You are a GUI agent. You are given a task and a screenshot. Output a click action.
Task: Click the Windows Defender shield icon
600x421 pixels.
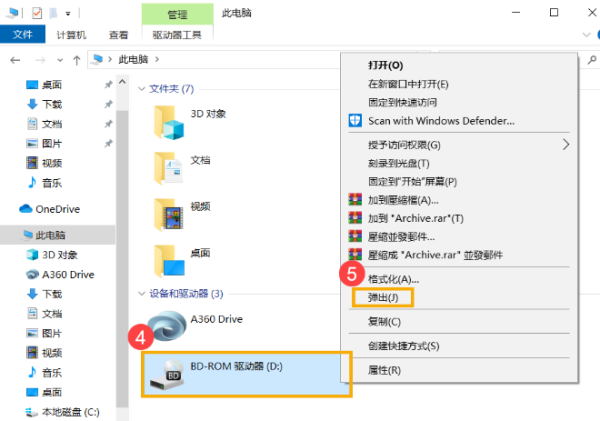(355, 121)
